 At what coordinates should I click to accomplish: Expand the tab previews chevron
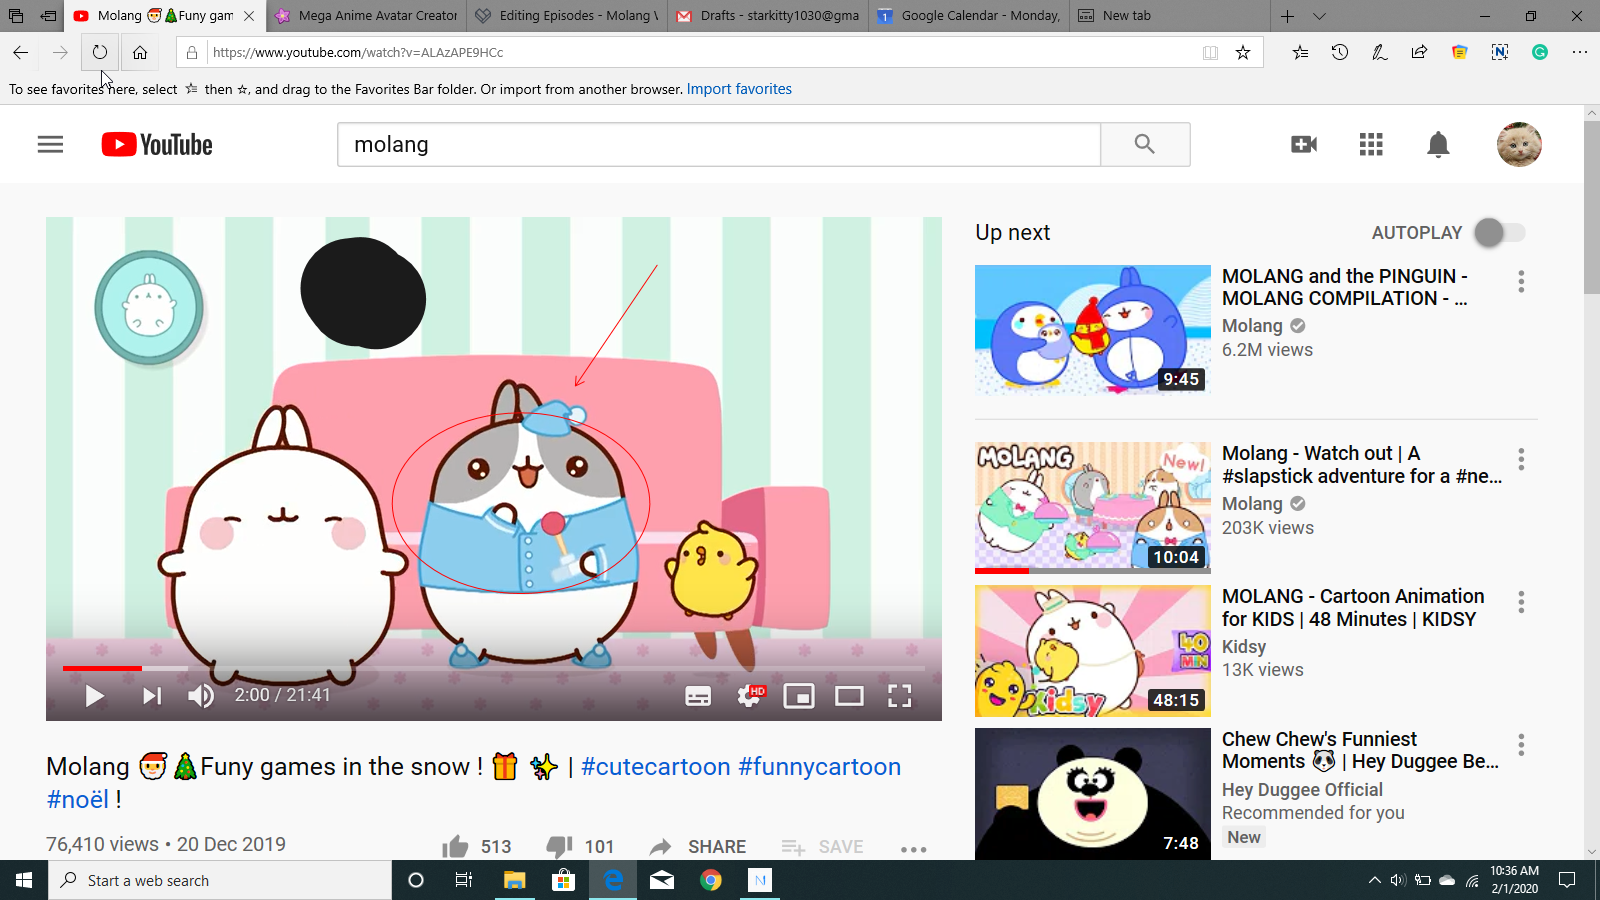pos(1319,16)
